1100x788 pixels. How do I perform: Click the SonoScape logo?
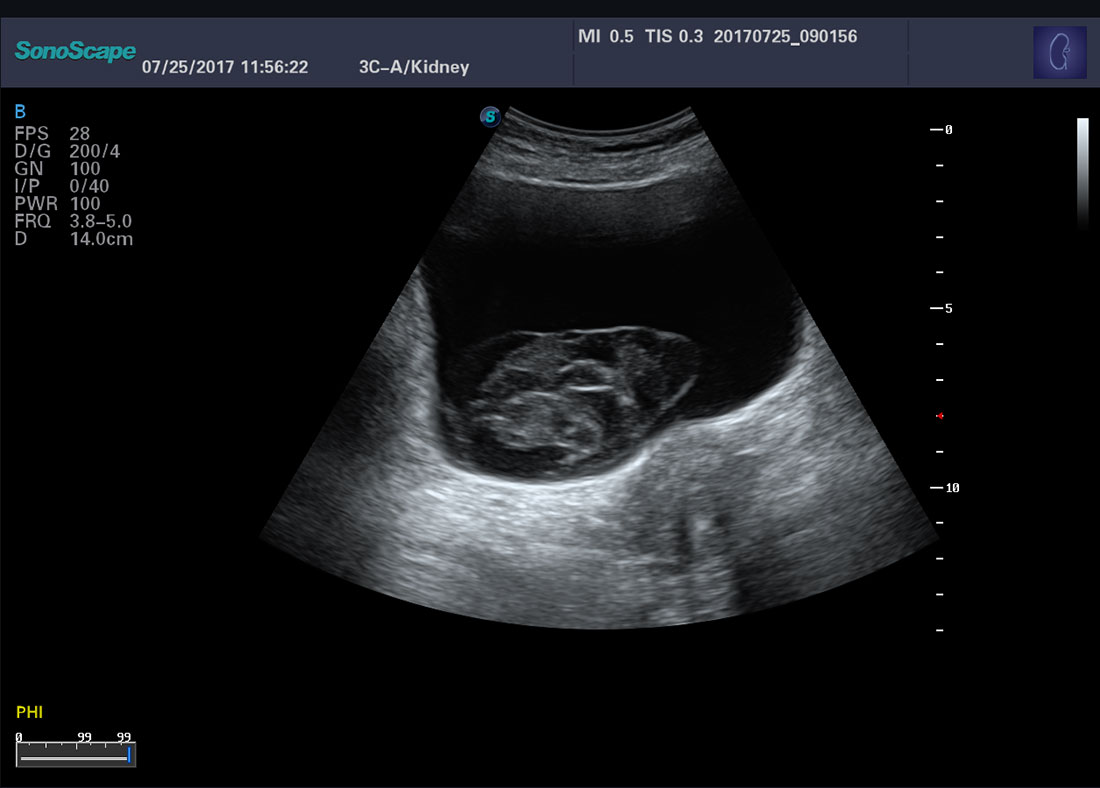[76, 51]
